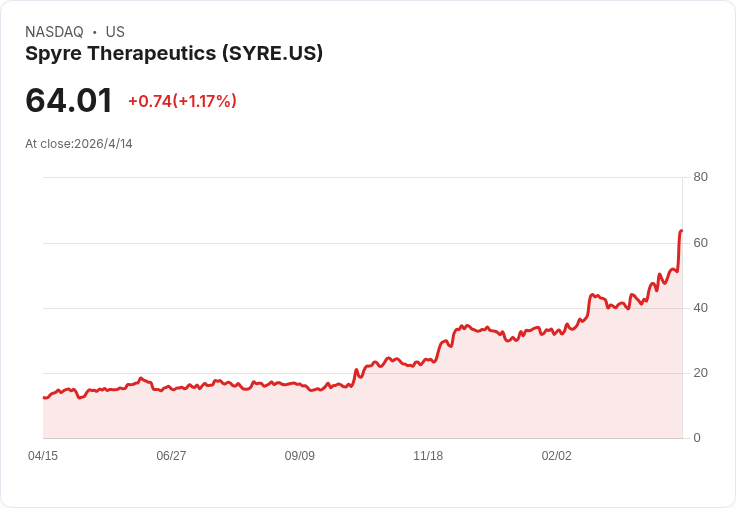The width and height of the screenshot is (736, 508).
Task: Click the 0 label on y-axis
Action: [x=697, y=438]
